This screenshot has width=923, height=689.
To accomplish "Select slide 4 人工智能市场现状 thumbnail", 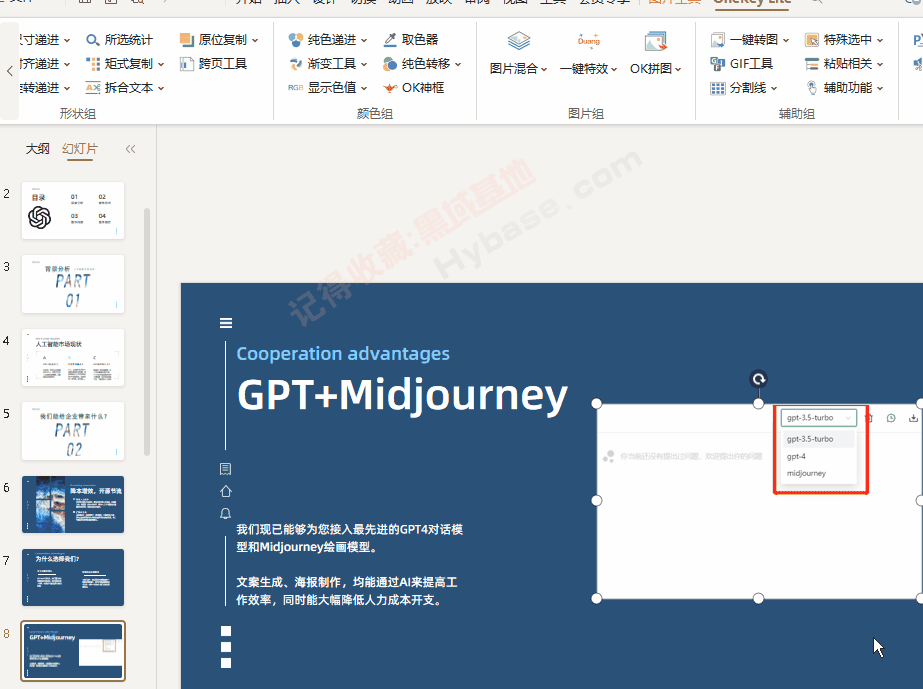I will (73, 357).
